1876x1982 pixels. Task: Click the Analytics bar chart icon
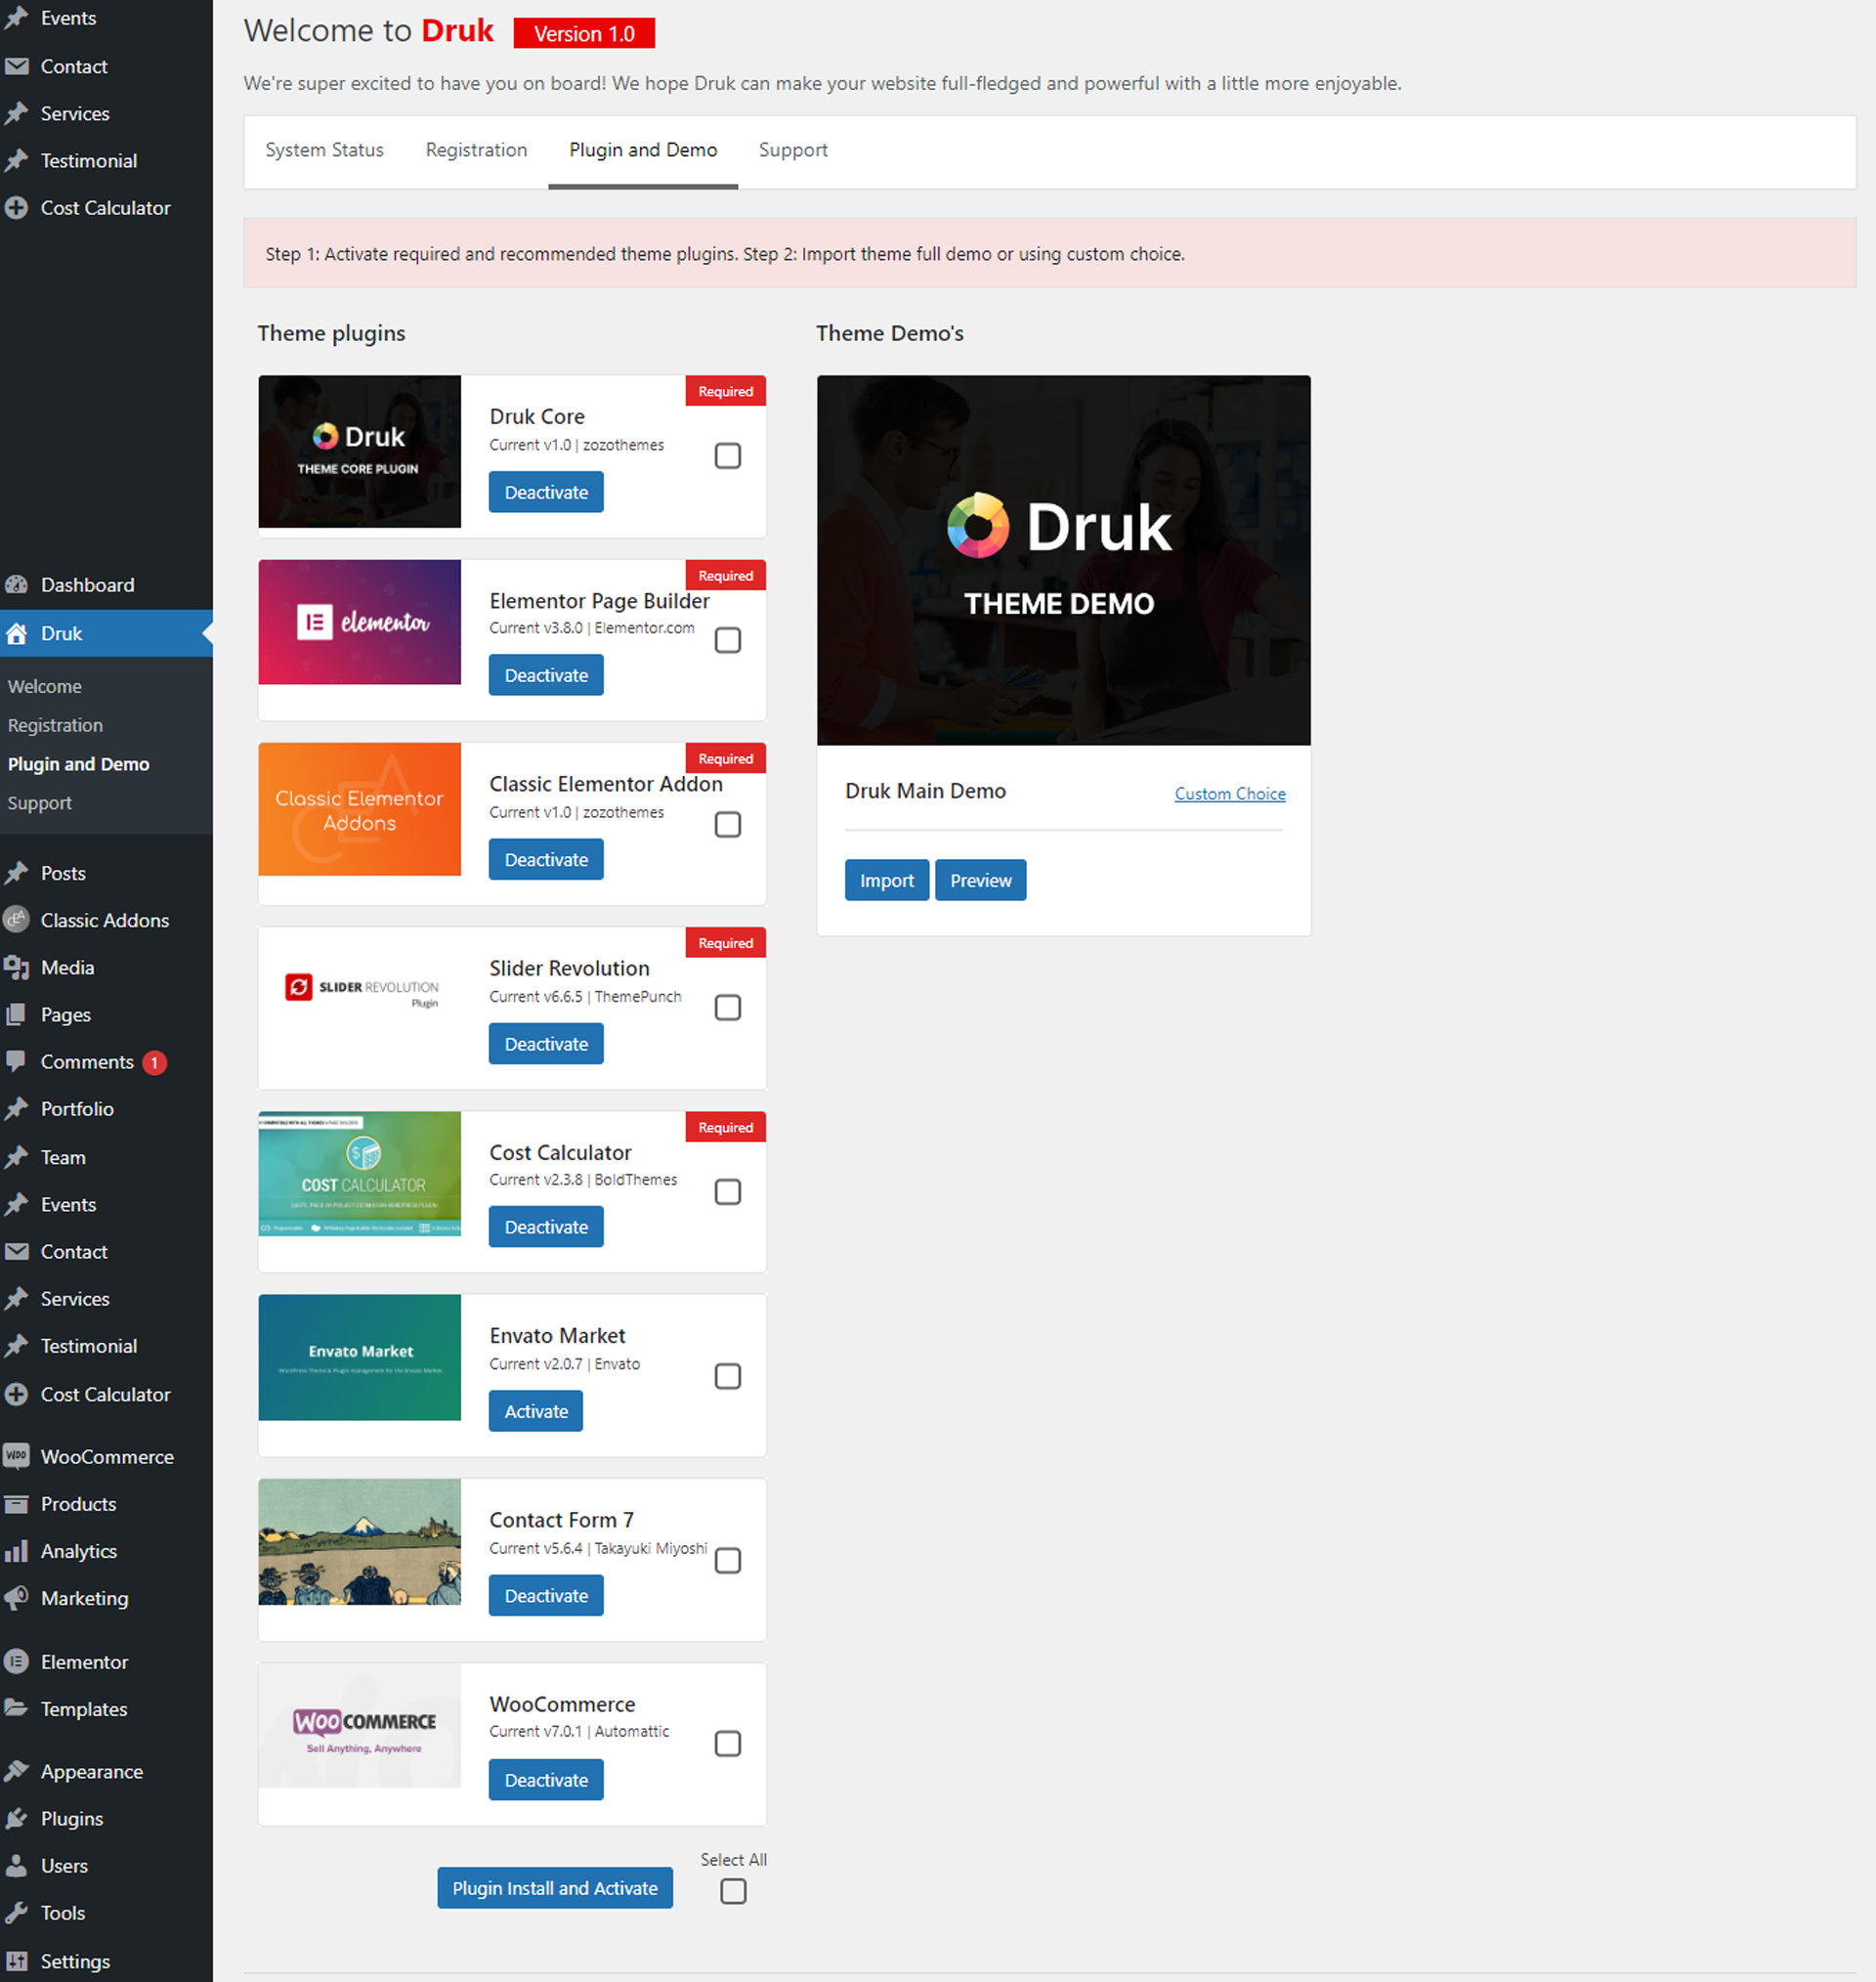pos(17,1551)
